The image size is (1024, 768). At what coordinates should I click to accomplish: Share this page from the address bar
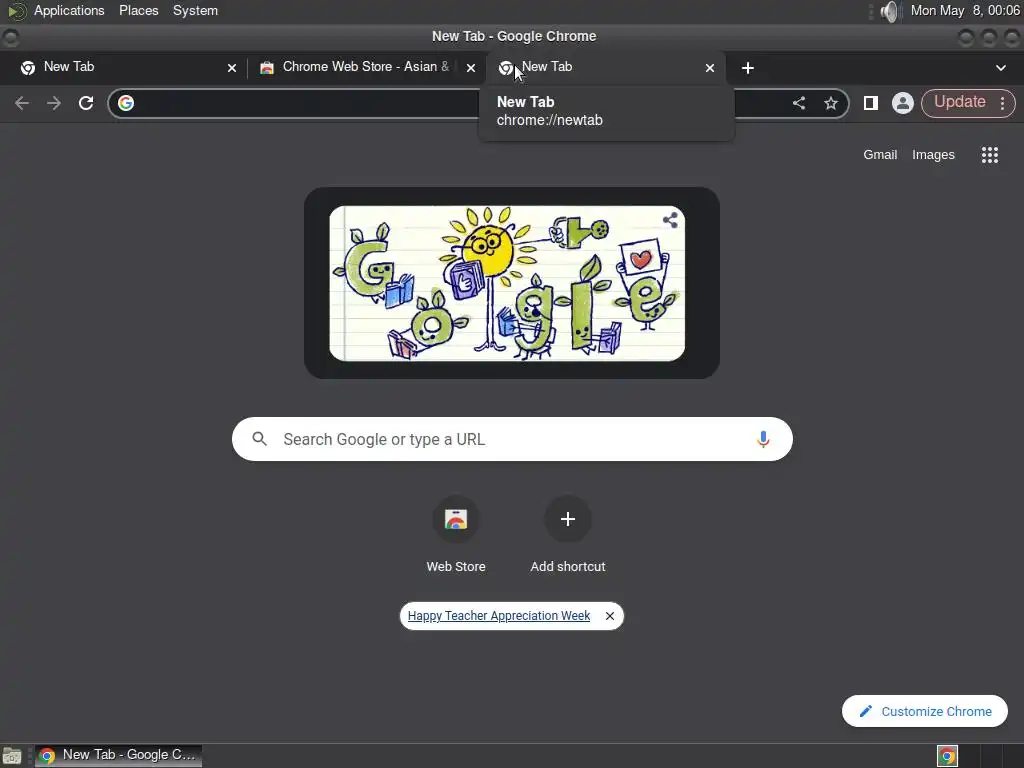799,103
